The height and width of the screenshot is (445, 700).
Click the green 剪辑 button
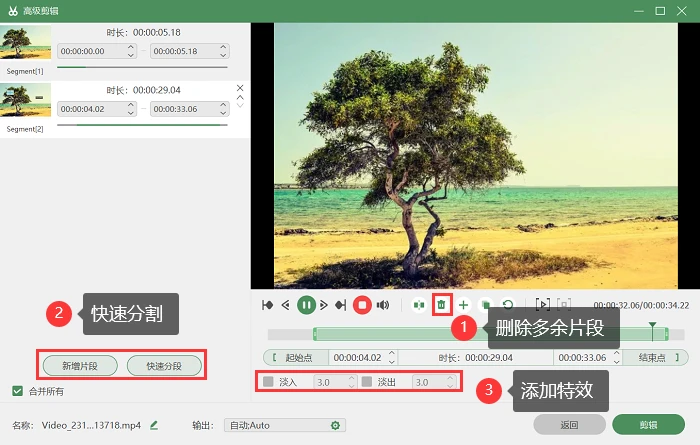(648, 425)
